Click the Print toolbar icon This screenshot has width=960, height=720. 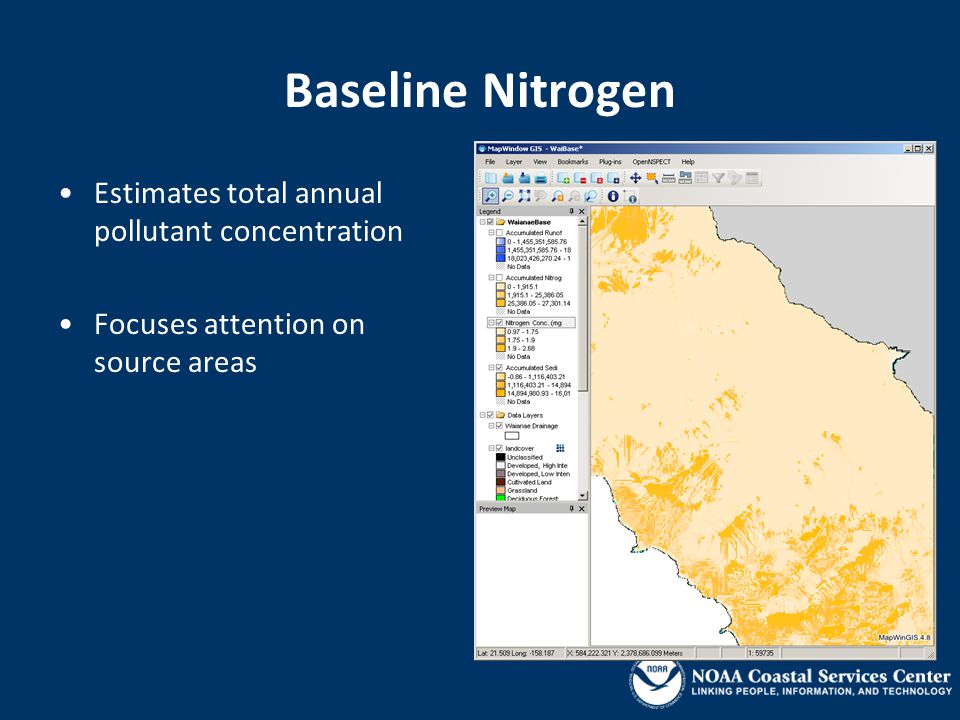541,178
